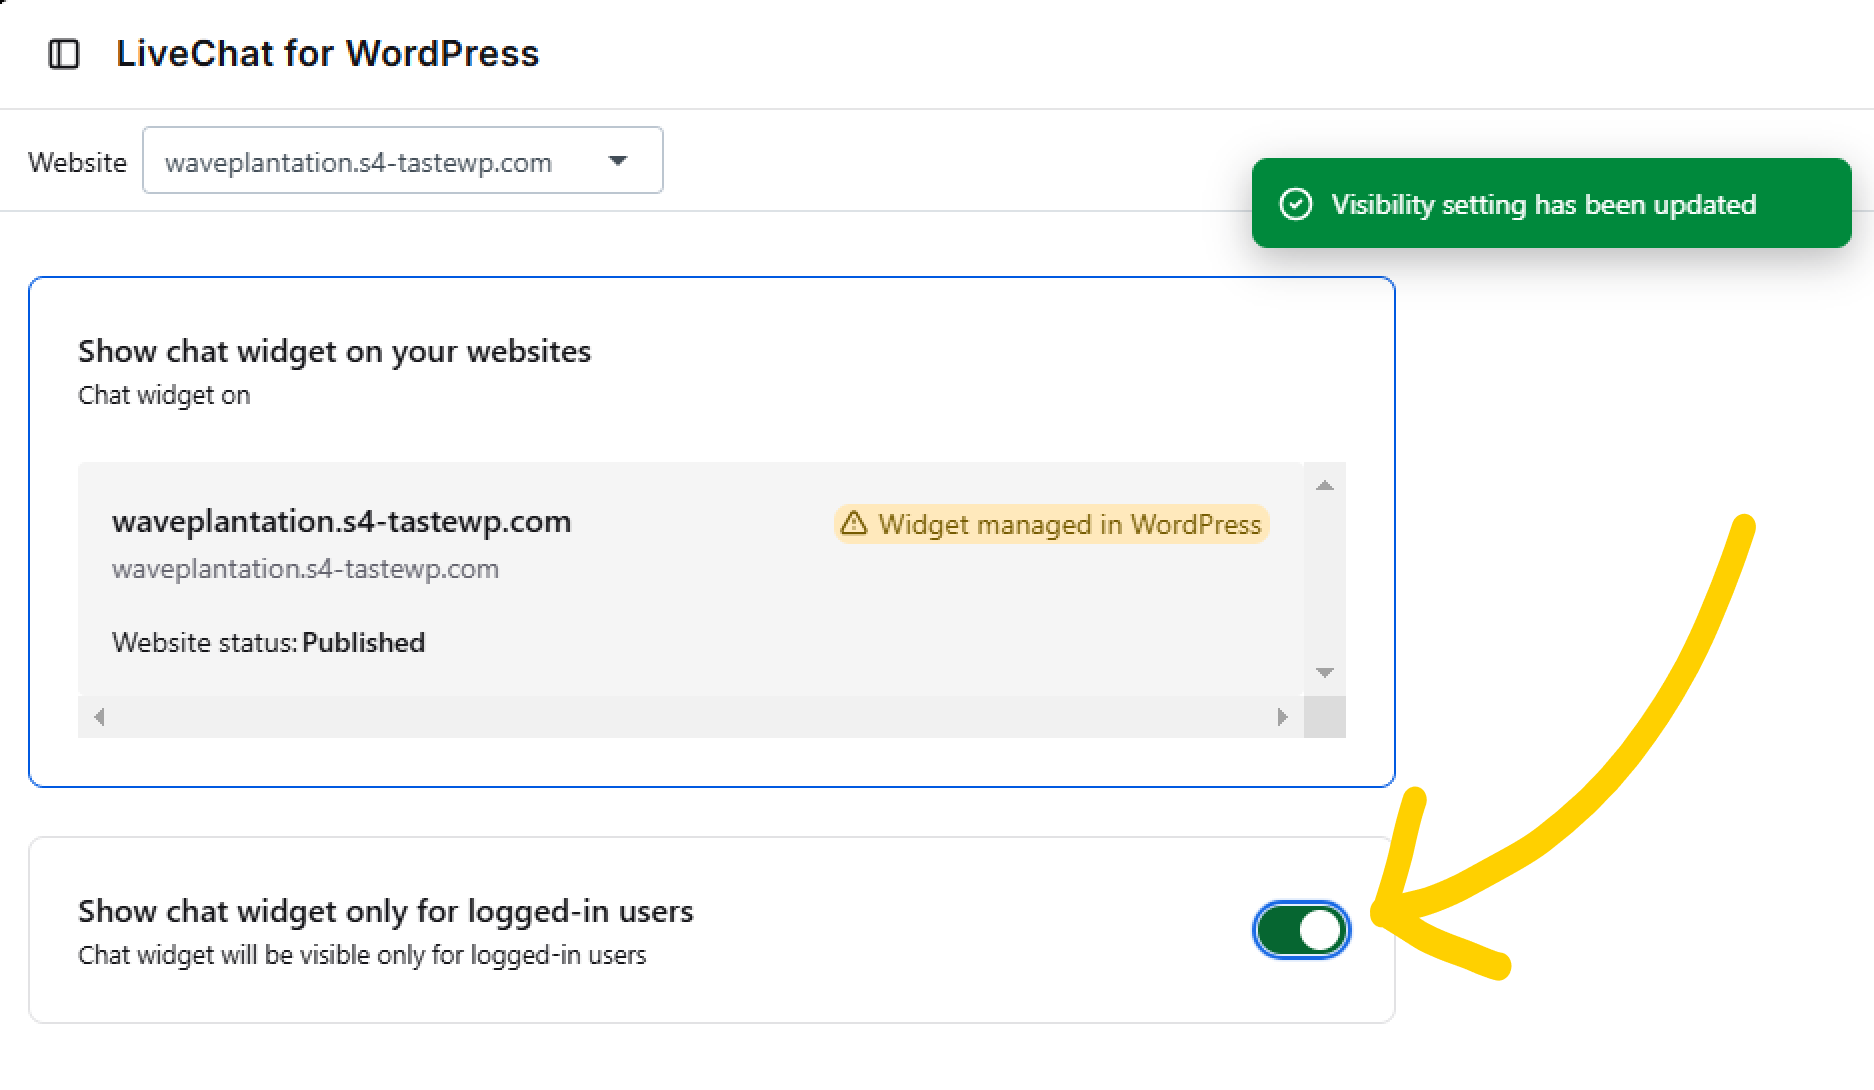Click the Chat widget will be visible description
Image resolution: width=1874 pixels, height=1090 pixels.
[362, 956]
